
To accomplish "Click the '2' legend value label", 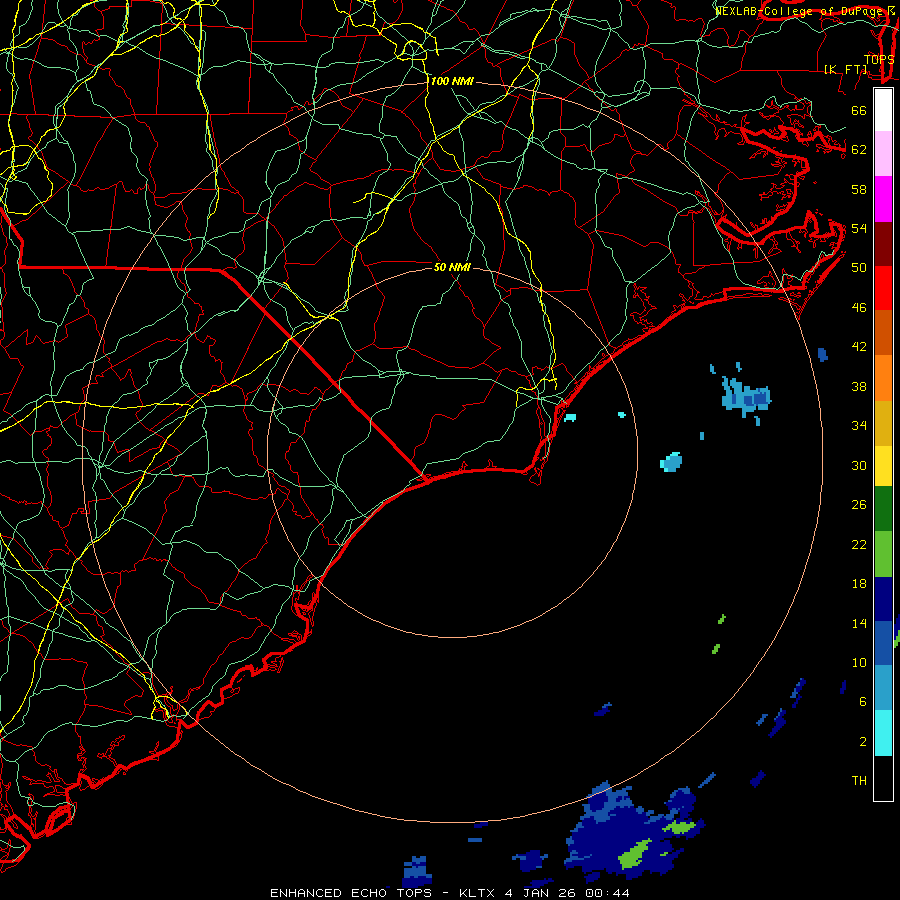I will [863, 742].
